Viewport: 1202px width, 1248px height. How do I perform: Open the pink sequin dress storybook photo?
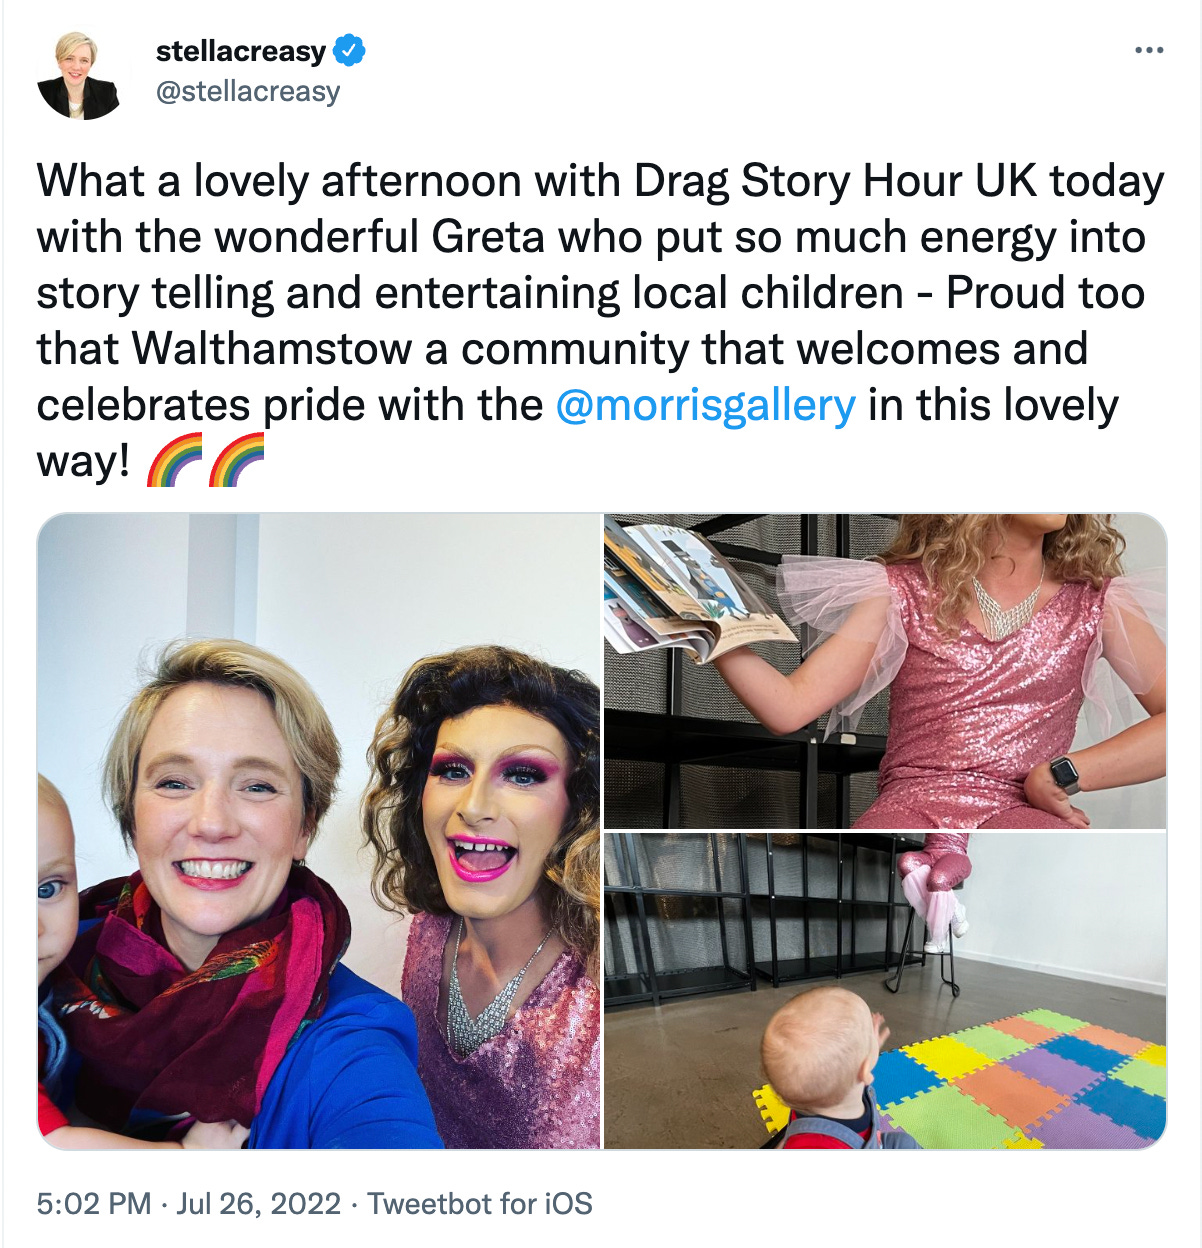pyautogui.click(x=885, y=671)
